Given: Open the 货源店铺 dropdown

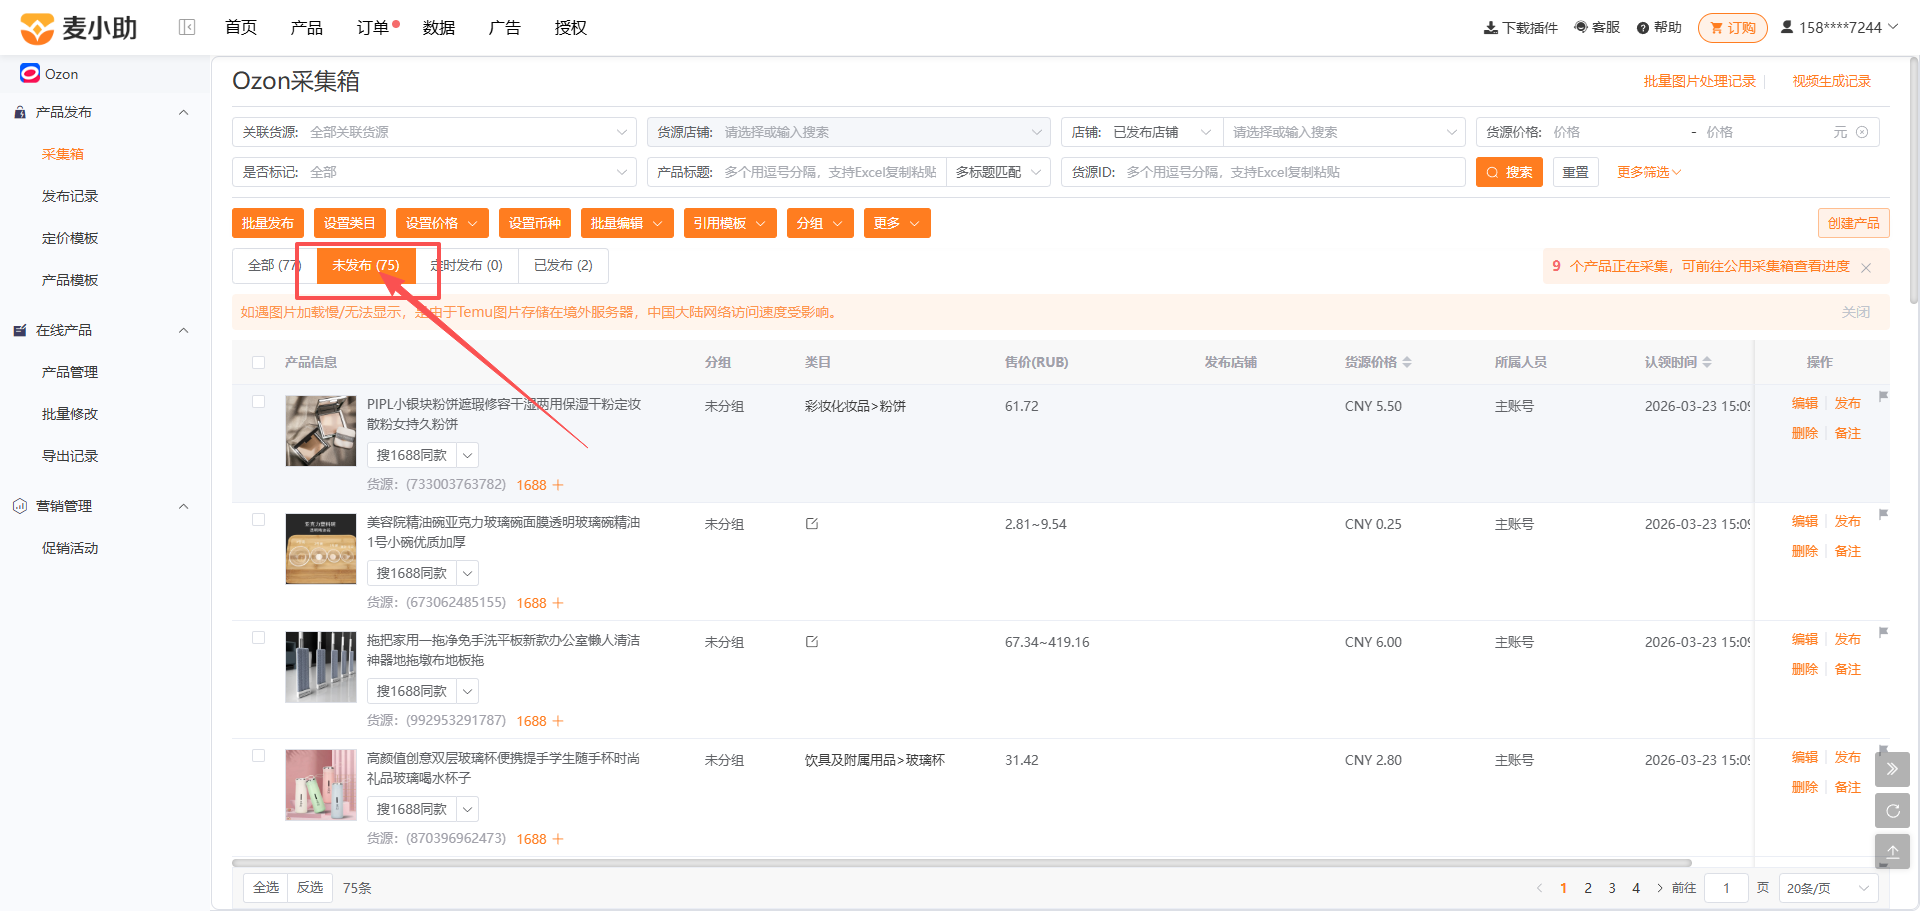Looking at the screenshot, I should tap(848, 132).
